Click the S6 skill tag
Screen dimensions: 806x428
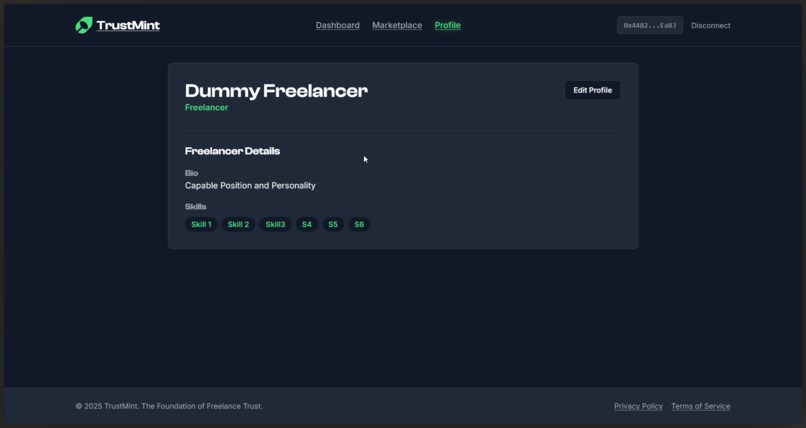[359, 225]
